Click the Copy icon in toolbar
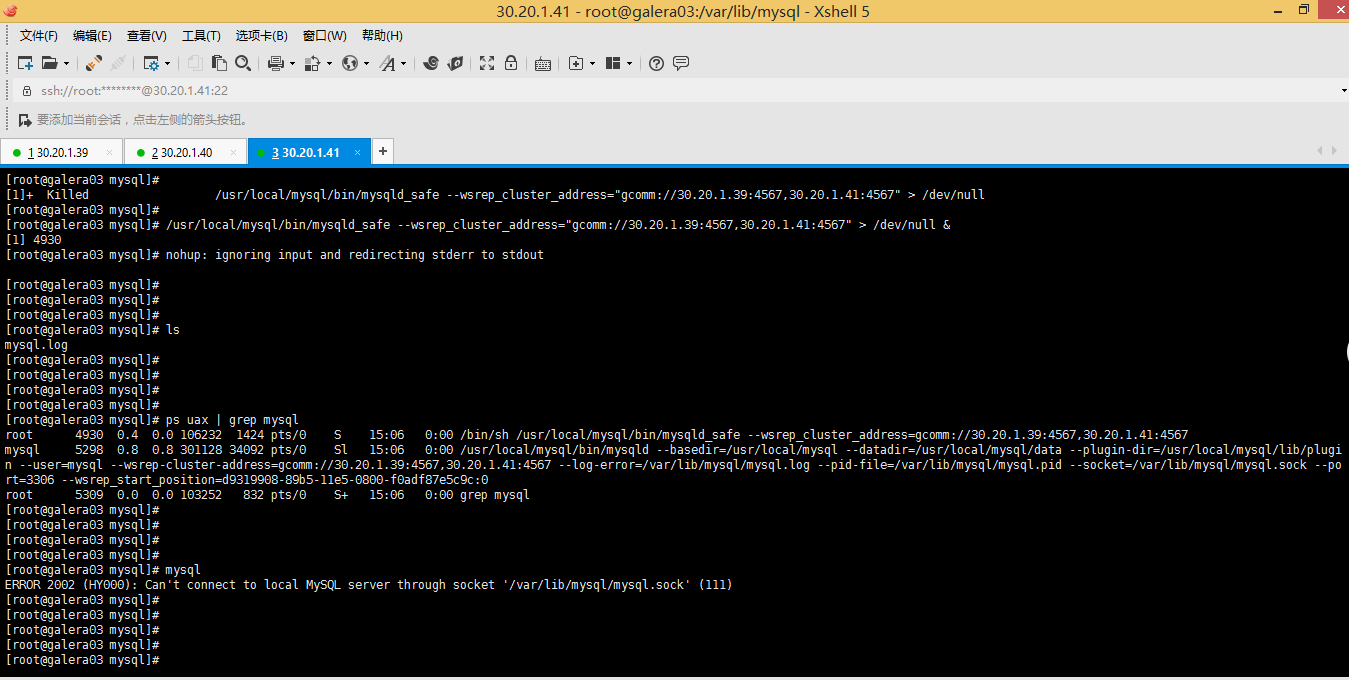The height and width of the screenshot is (680, 1349). (196, 63)
